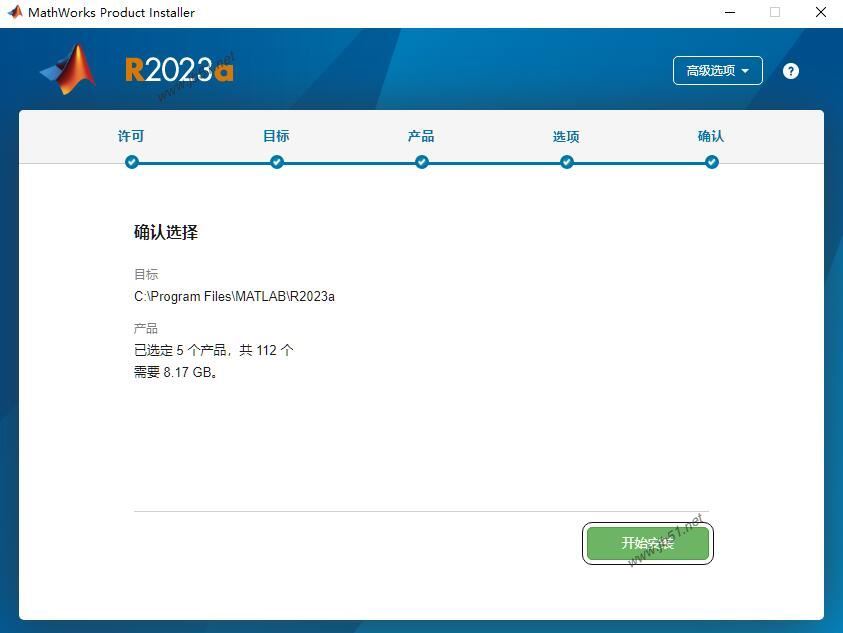Image resolution: width=843 pixels, height=633 pixels.
Task: Click the 开始安装 button
Action: click(x=648, y=543)
